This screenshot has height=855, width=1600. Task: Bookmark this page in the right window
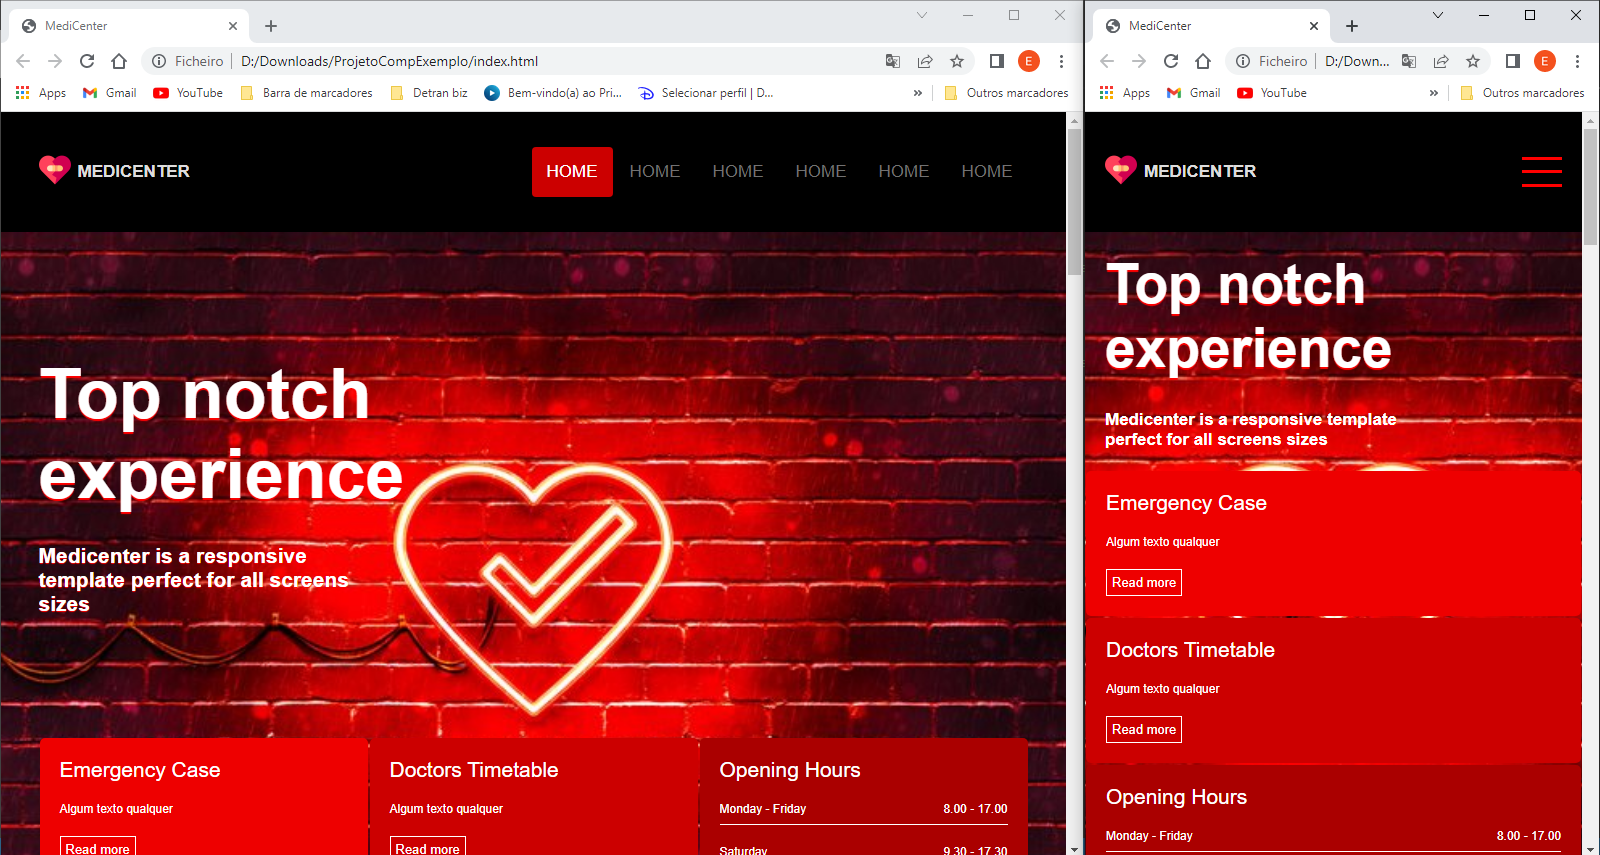1473,61
